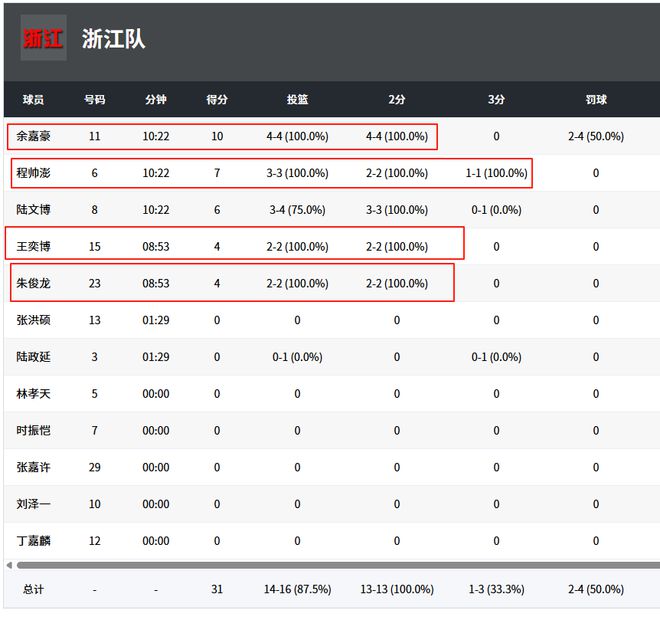Sort by 号码 column header

(94, 100)
